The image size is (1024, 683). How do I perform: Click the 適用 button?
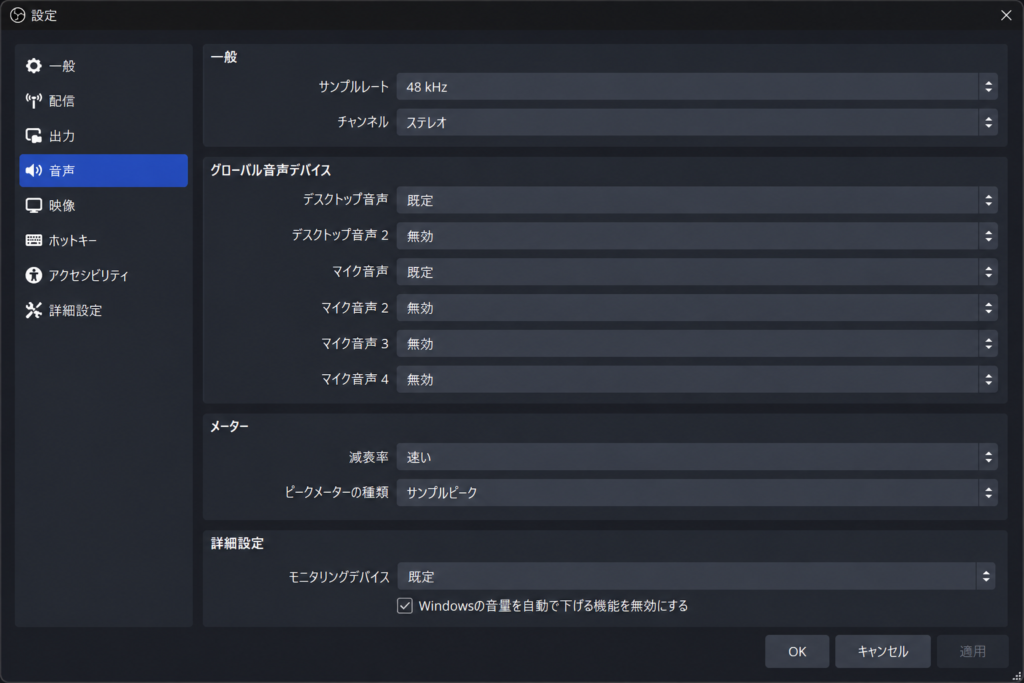(x=972, y=652)
